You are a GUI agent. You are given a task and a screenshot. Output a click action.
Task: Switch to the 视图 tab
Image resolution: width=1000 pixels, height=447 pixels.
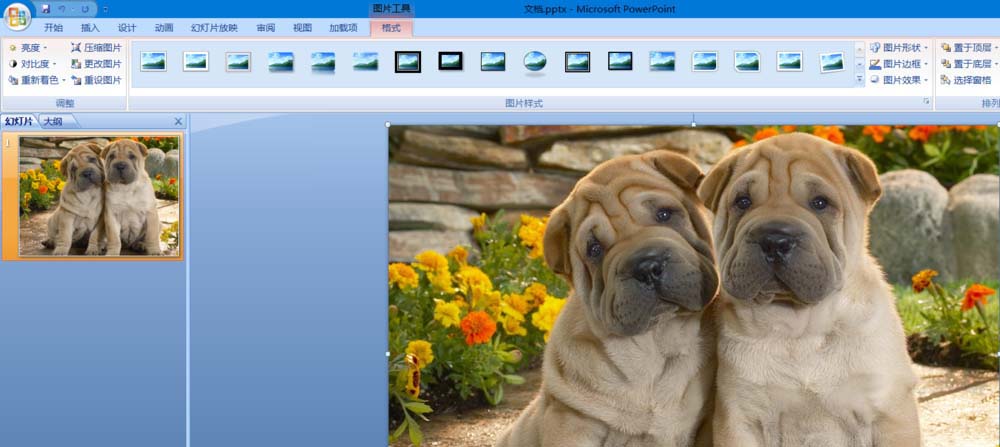[x=302, y=27]
